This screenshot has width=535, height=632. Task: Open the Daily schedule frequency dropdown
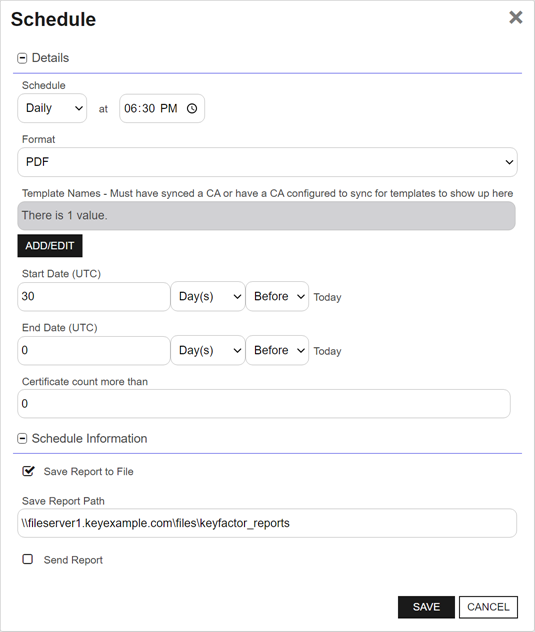(52, 108)
